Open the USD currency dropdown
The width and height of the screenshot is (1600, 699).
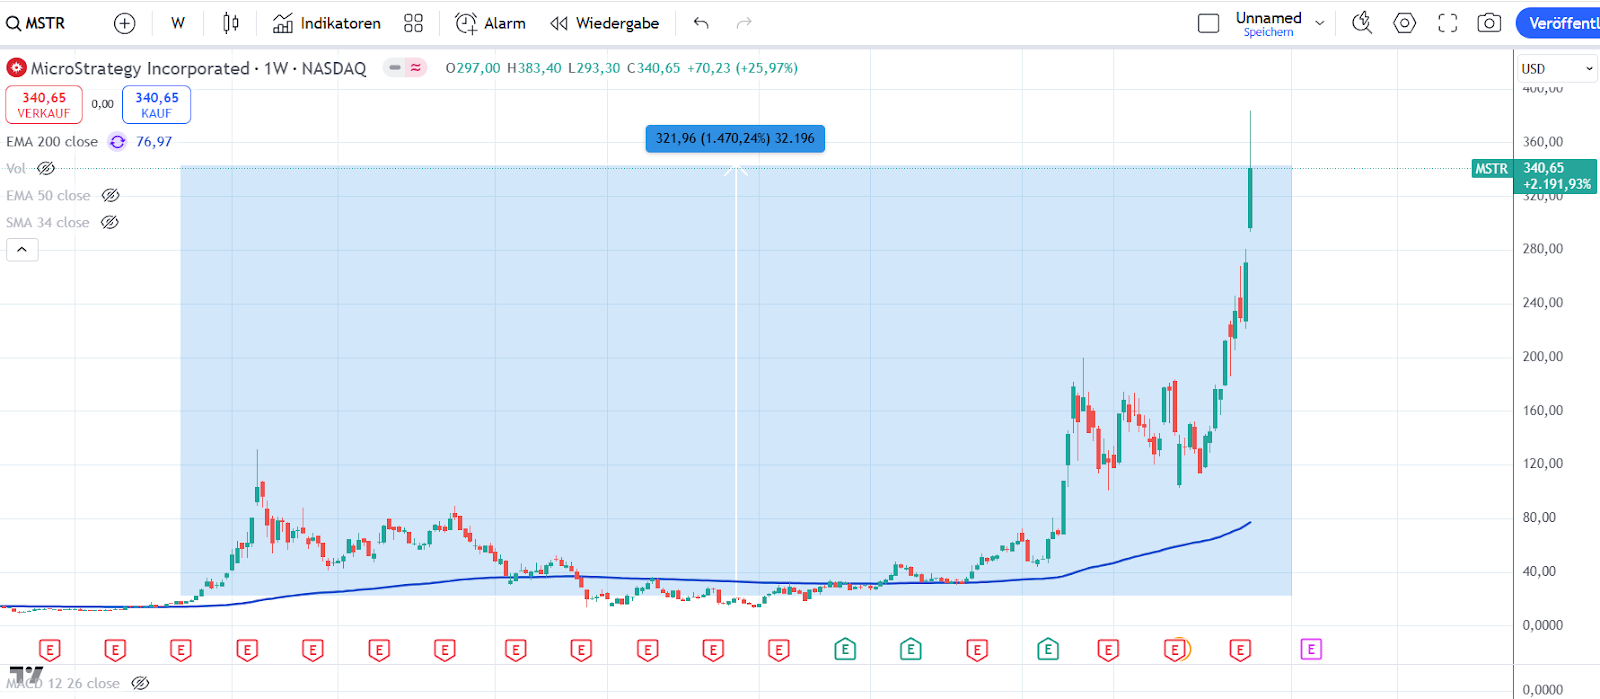point(1557,68)
